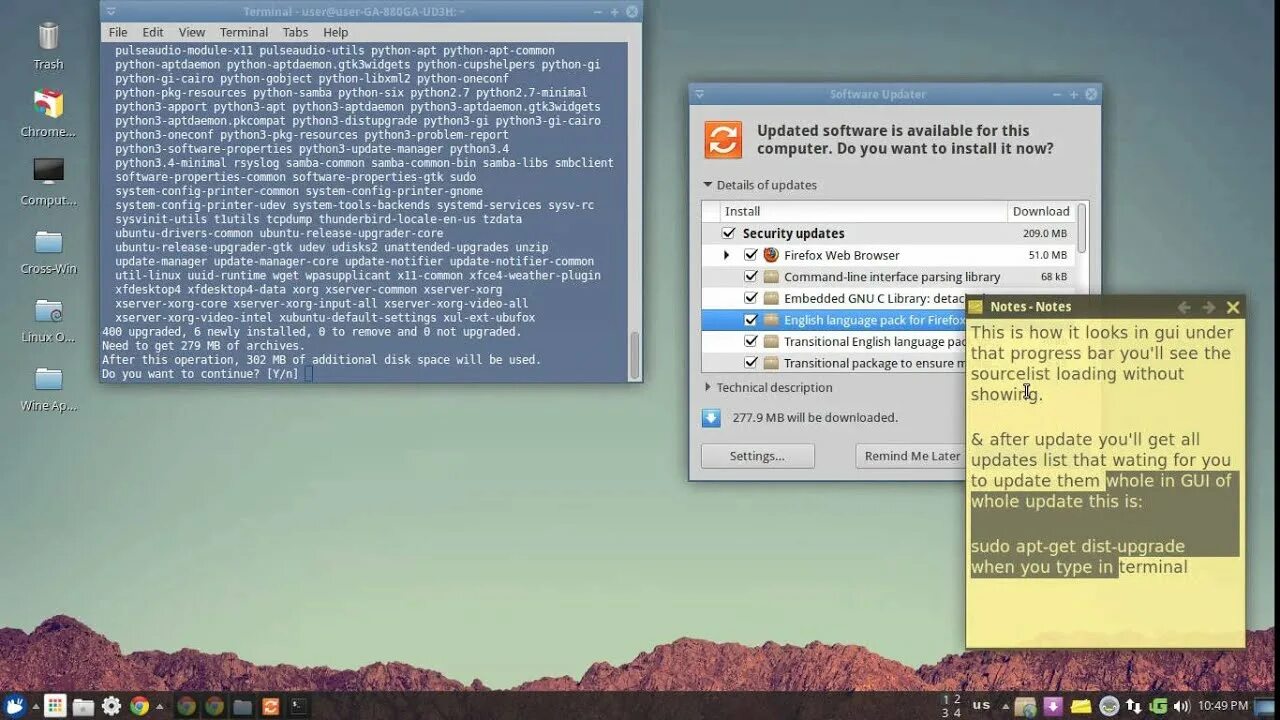Open the Terminal window menu arrow in title bar

[x=111, y=12]
